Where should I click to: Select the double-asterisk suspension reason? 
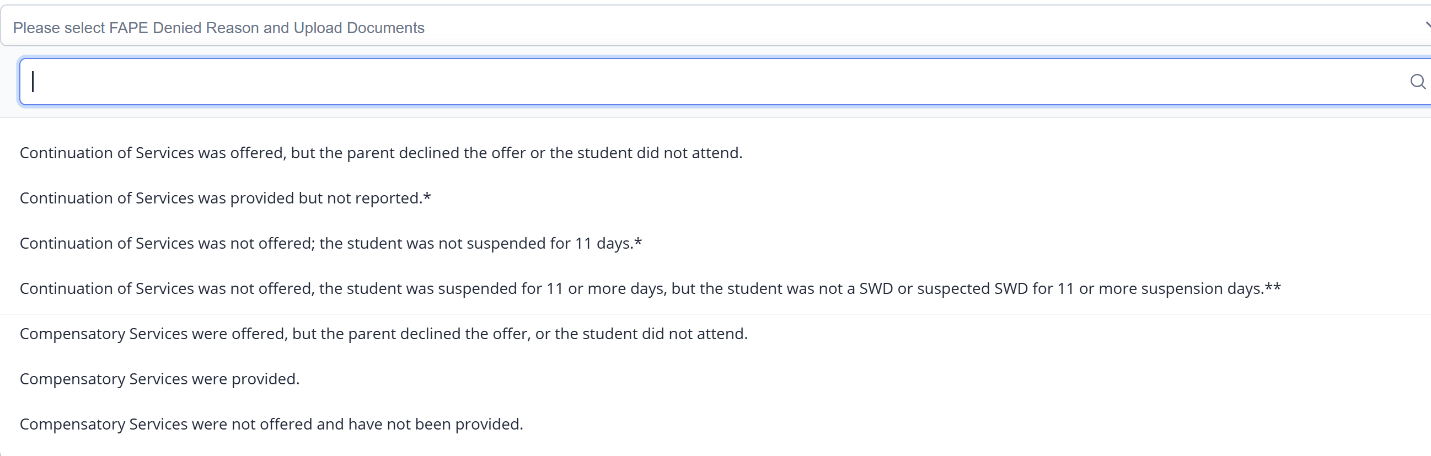click(650, 289)
